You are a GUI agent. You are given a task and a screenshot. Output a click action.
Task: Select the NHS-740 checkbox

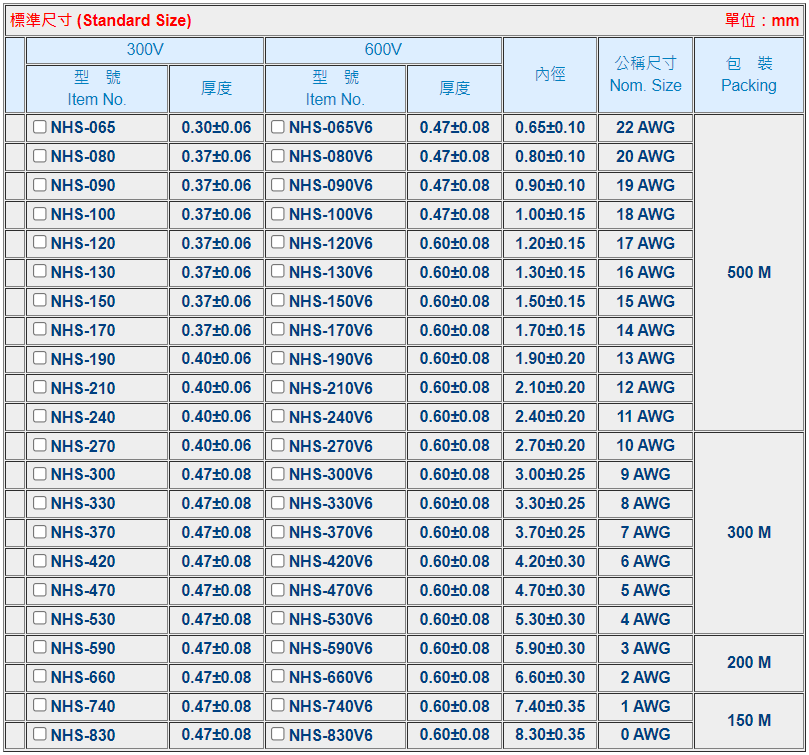click(x=40, y=706)
